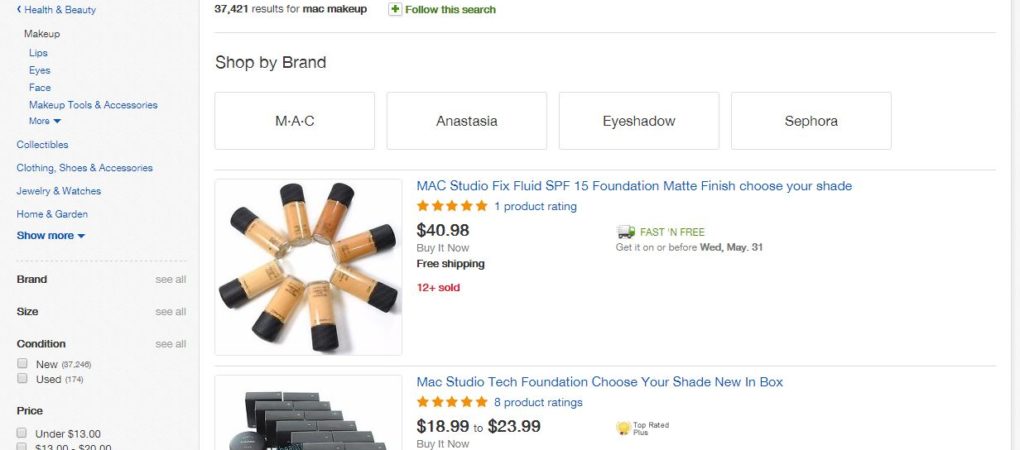See all Brand filter options
Viewport: 1020px width, 450px height.
click(170, 280)
